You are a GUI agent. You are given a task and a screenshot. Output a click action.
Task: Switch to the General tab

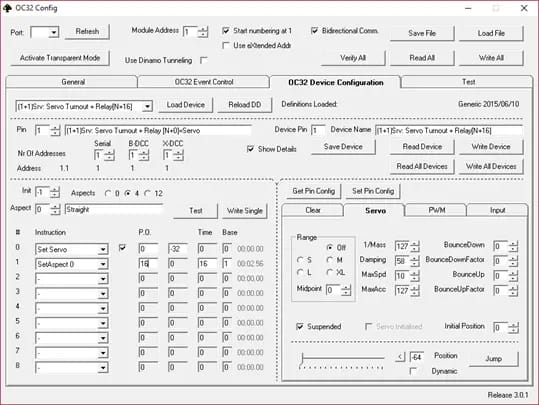tap(72, 82)
